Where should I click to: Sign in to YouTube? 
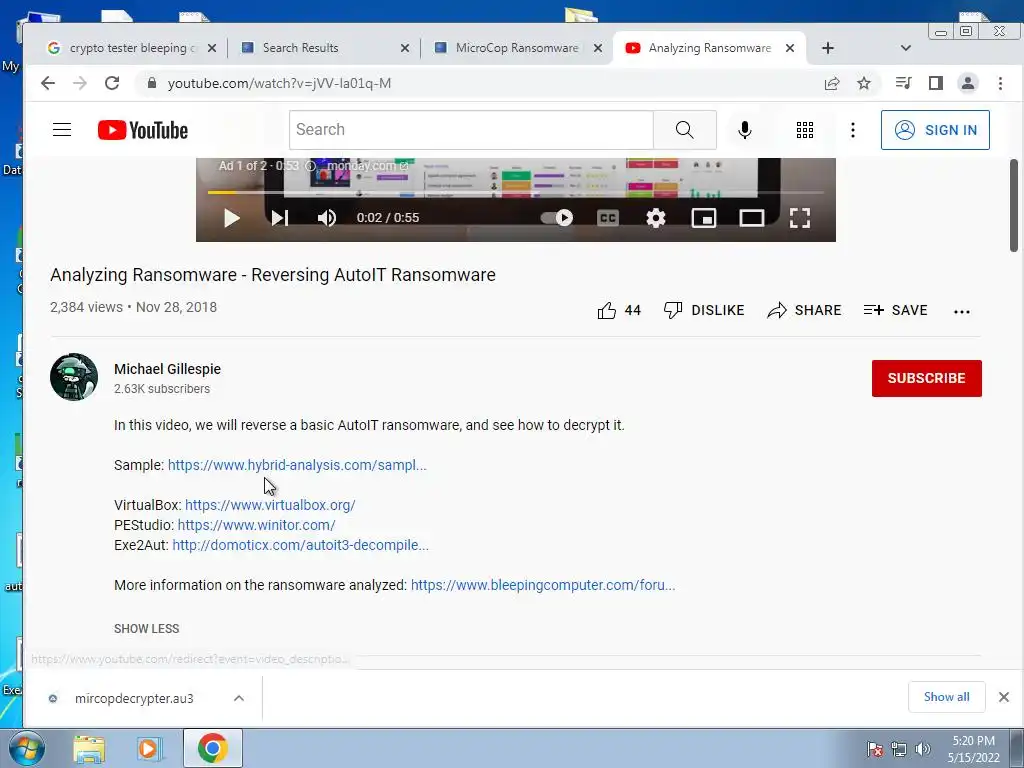click(x=935, y=130)
